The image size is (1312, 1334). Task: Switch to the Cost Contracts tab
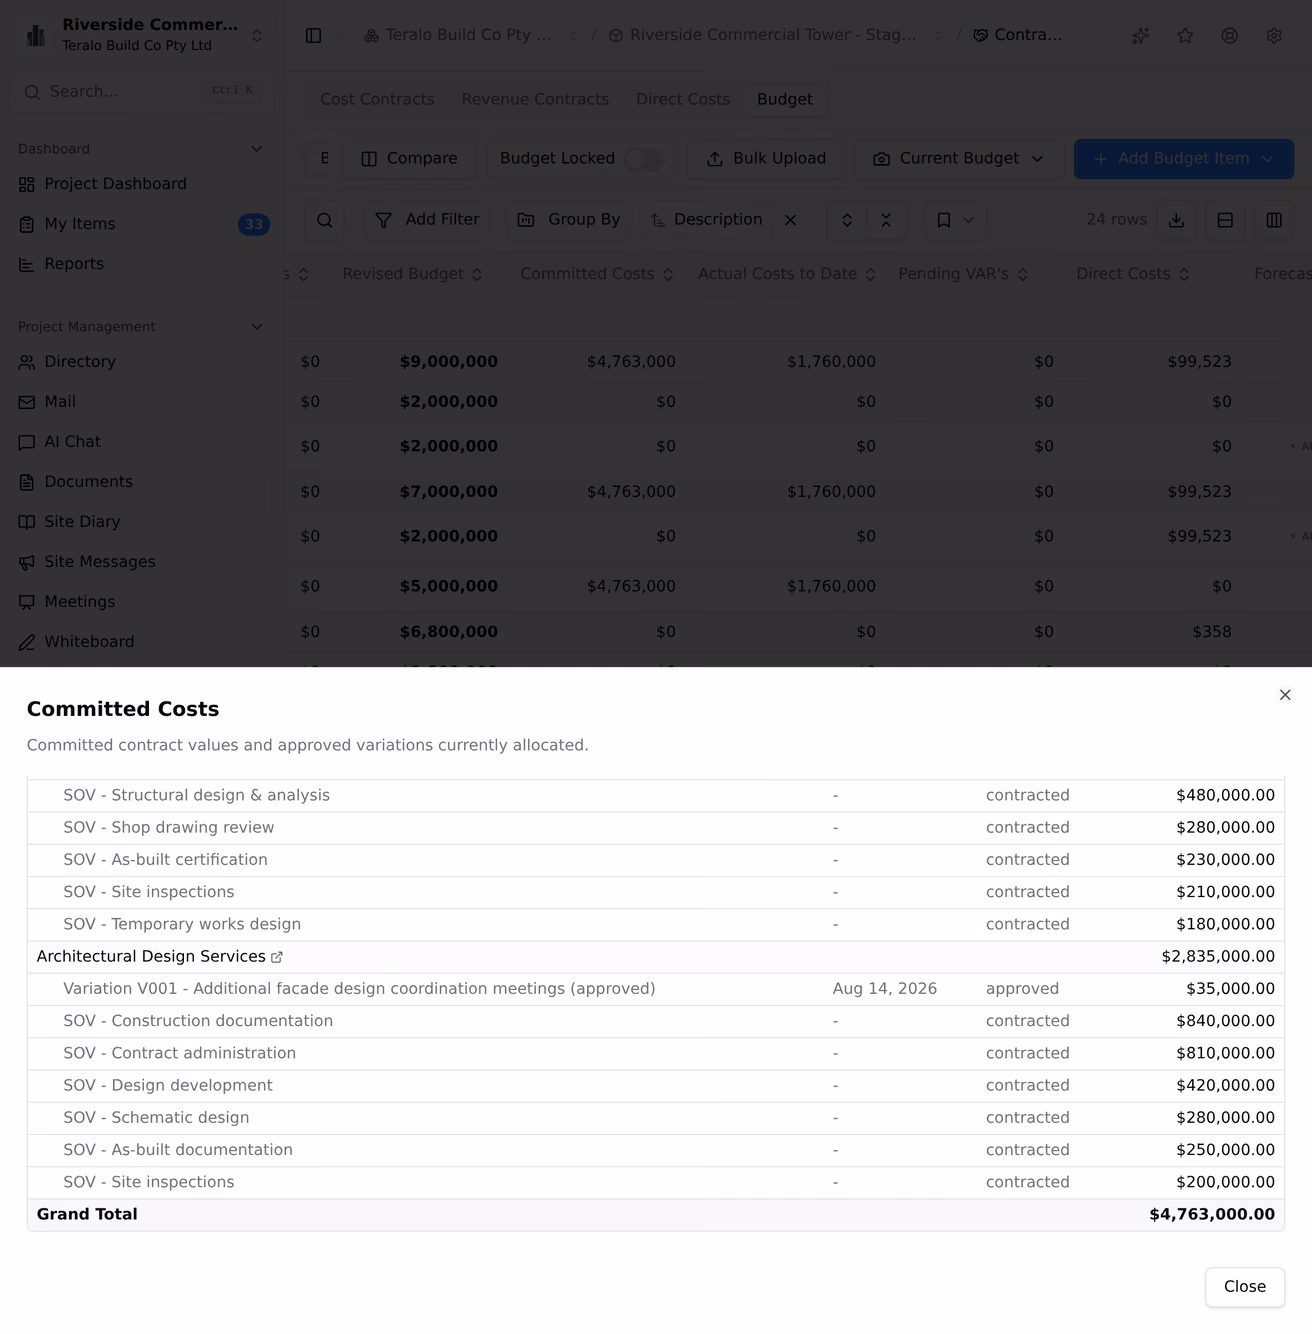coord(377,99)
